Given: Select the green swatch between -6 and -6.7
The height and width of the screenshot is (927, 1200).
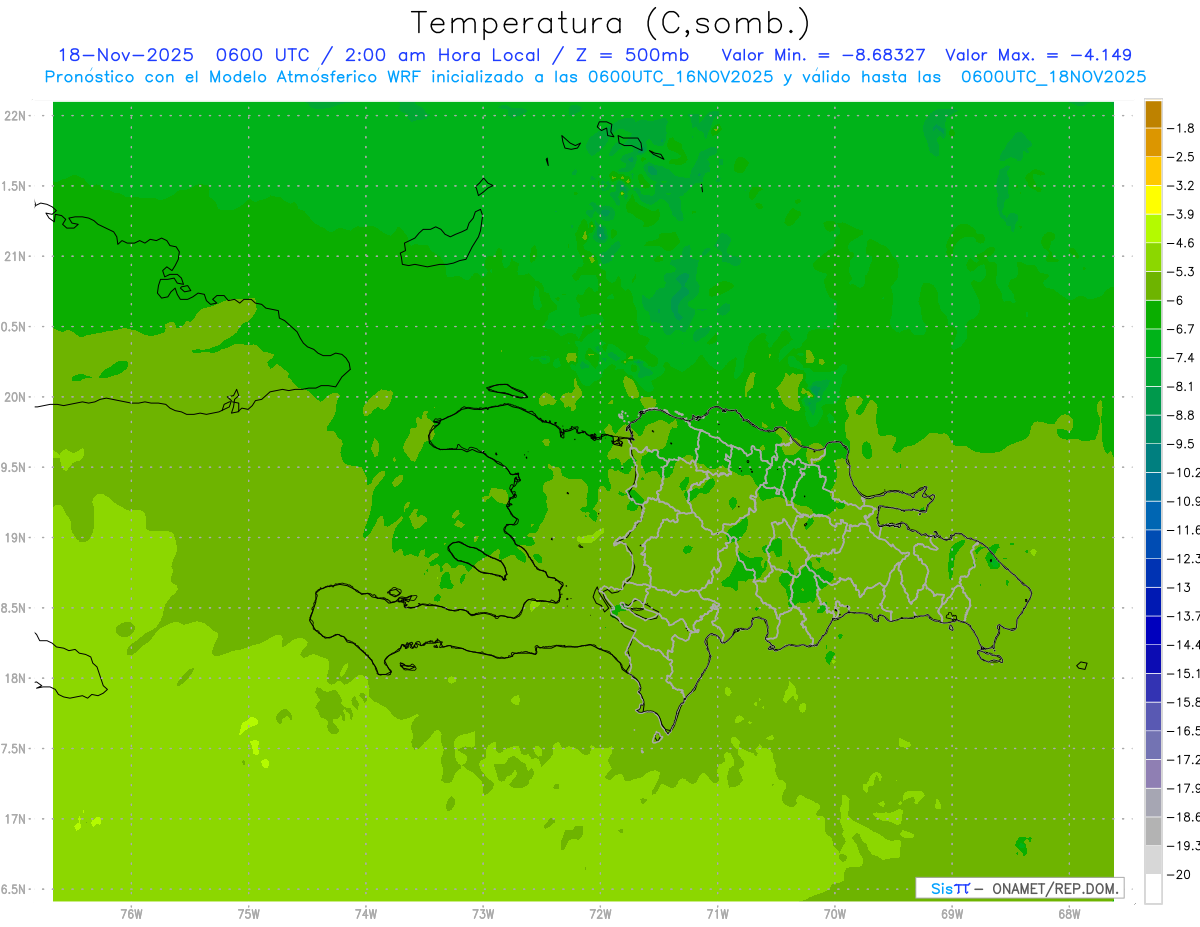Looking at the screenshot, I should [x=1153, y=314].
